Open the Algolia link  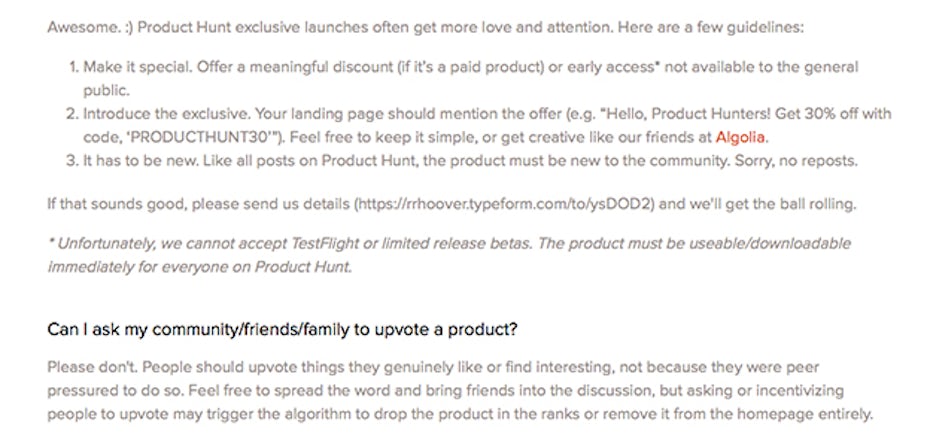[741, 138]
